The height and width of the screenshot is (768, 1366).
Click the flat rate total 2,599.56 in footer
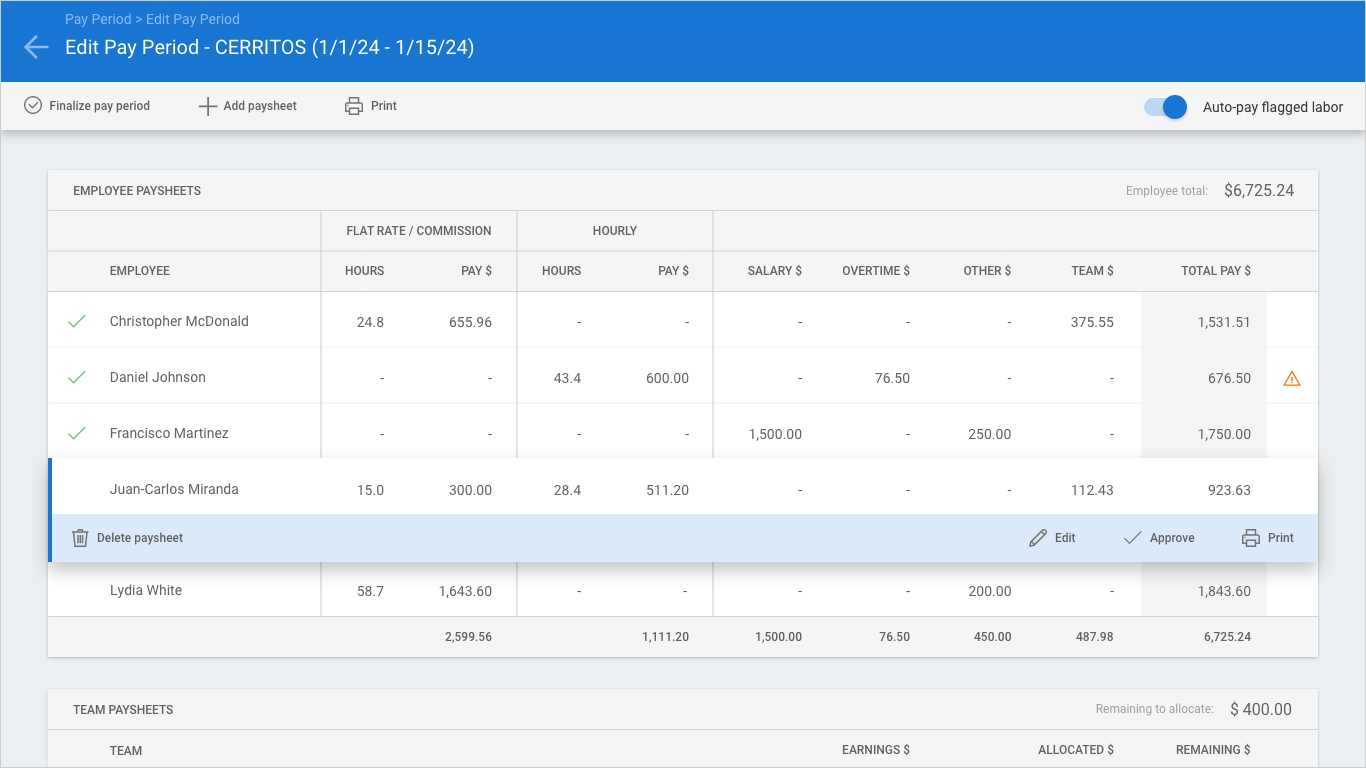click(468, 637)
